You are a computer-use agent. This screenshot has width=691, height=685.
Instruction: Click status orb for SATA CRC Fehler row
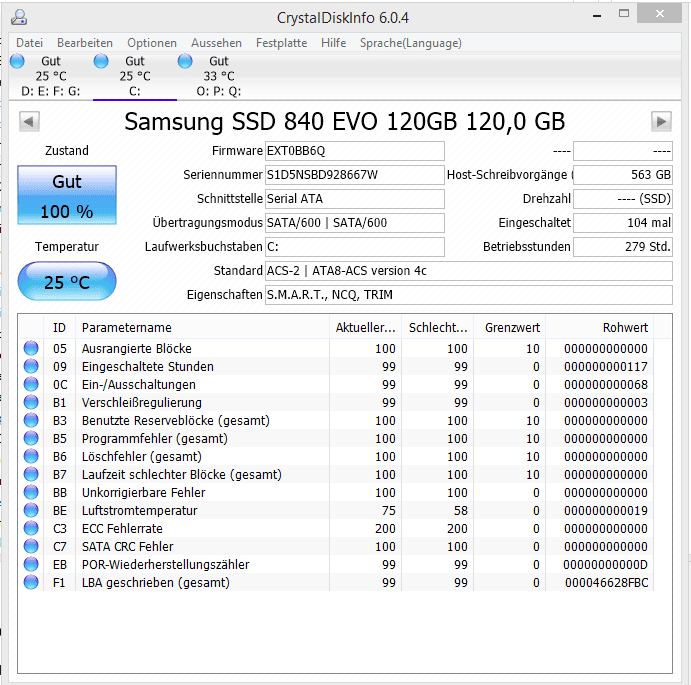pyautogui.click(x=31, y=547)
